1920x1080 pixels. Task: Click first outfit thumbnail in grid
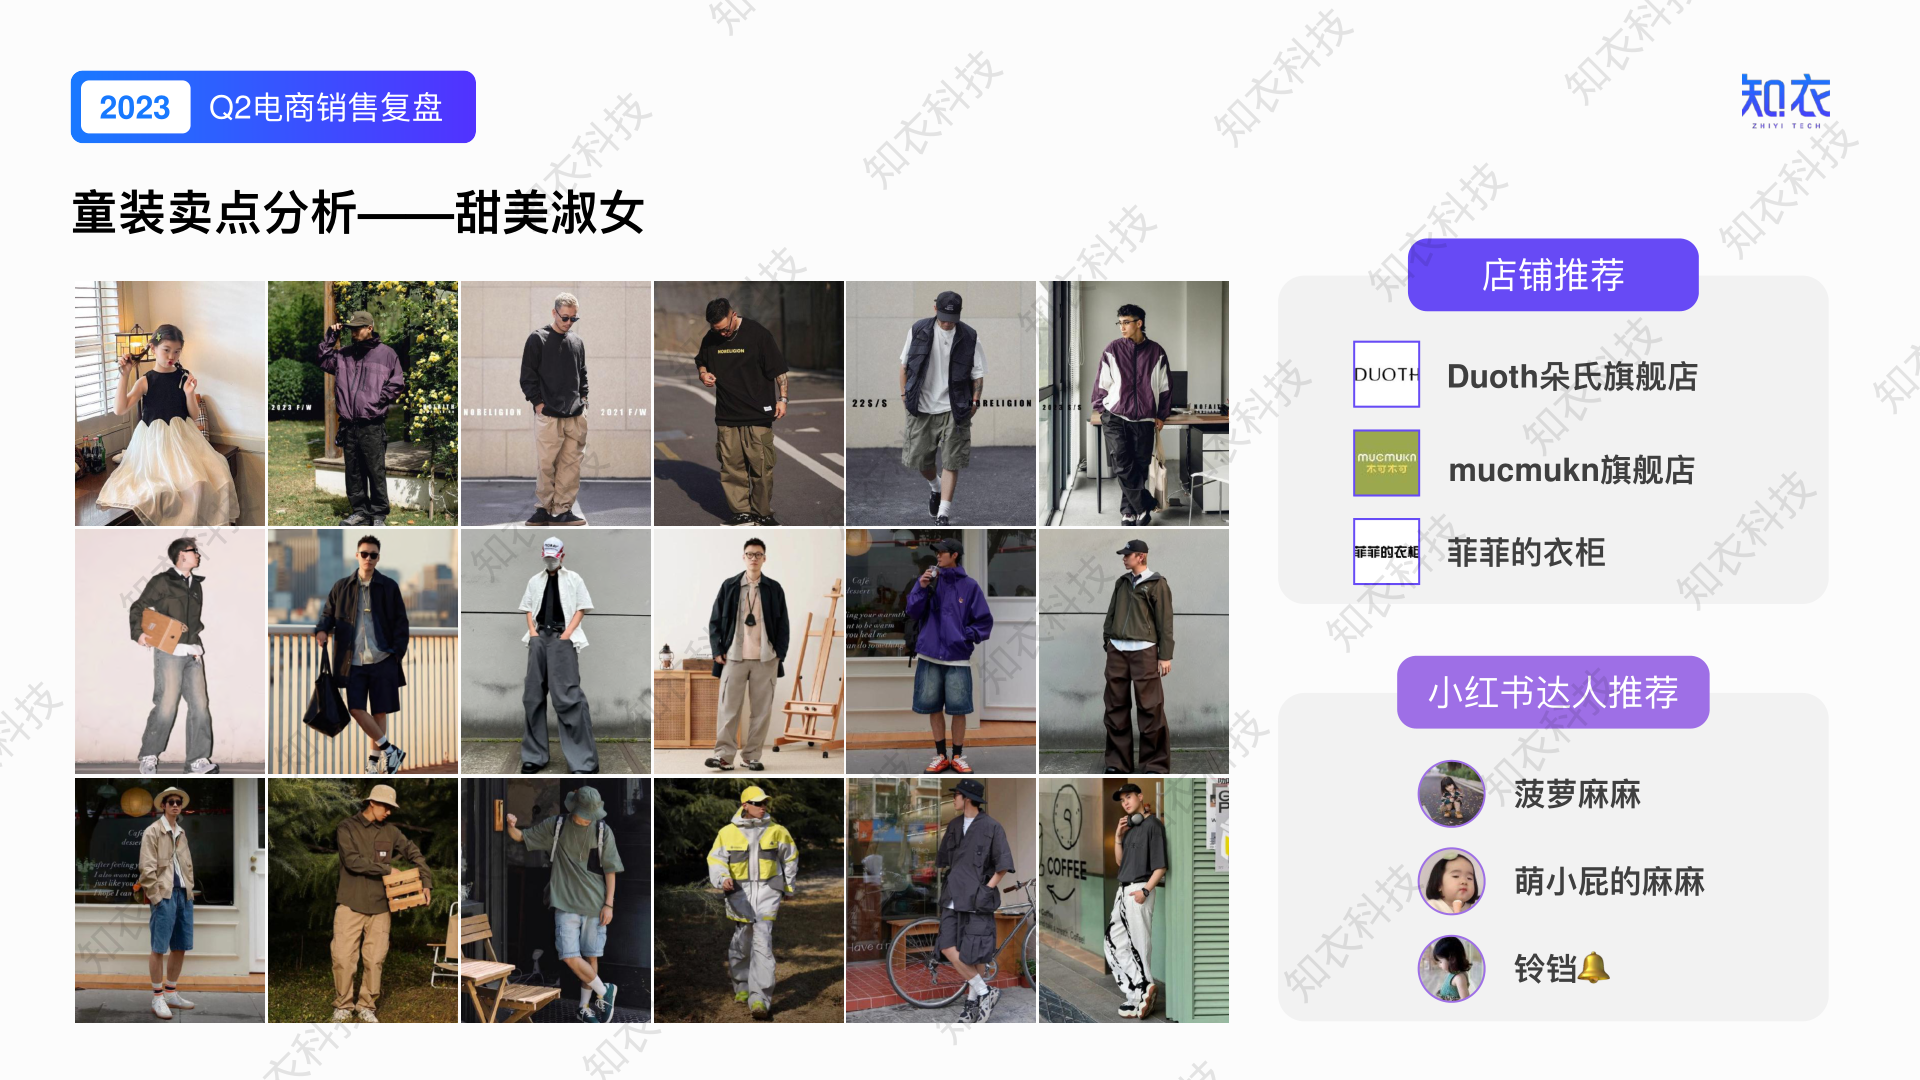coord(169,400)
